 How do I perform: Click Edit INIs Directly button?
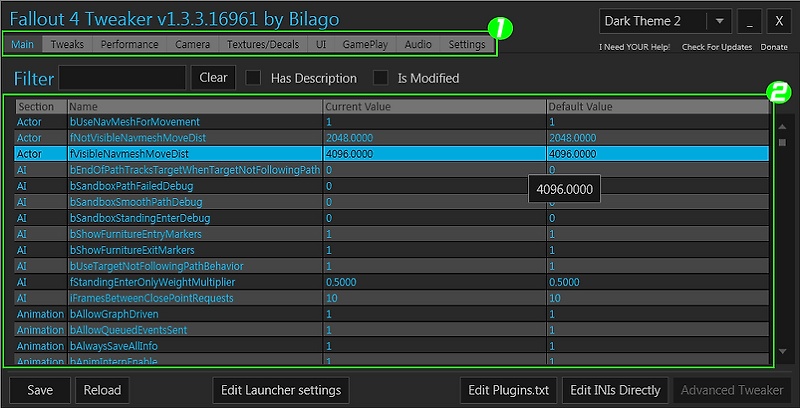615,391
